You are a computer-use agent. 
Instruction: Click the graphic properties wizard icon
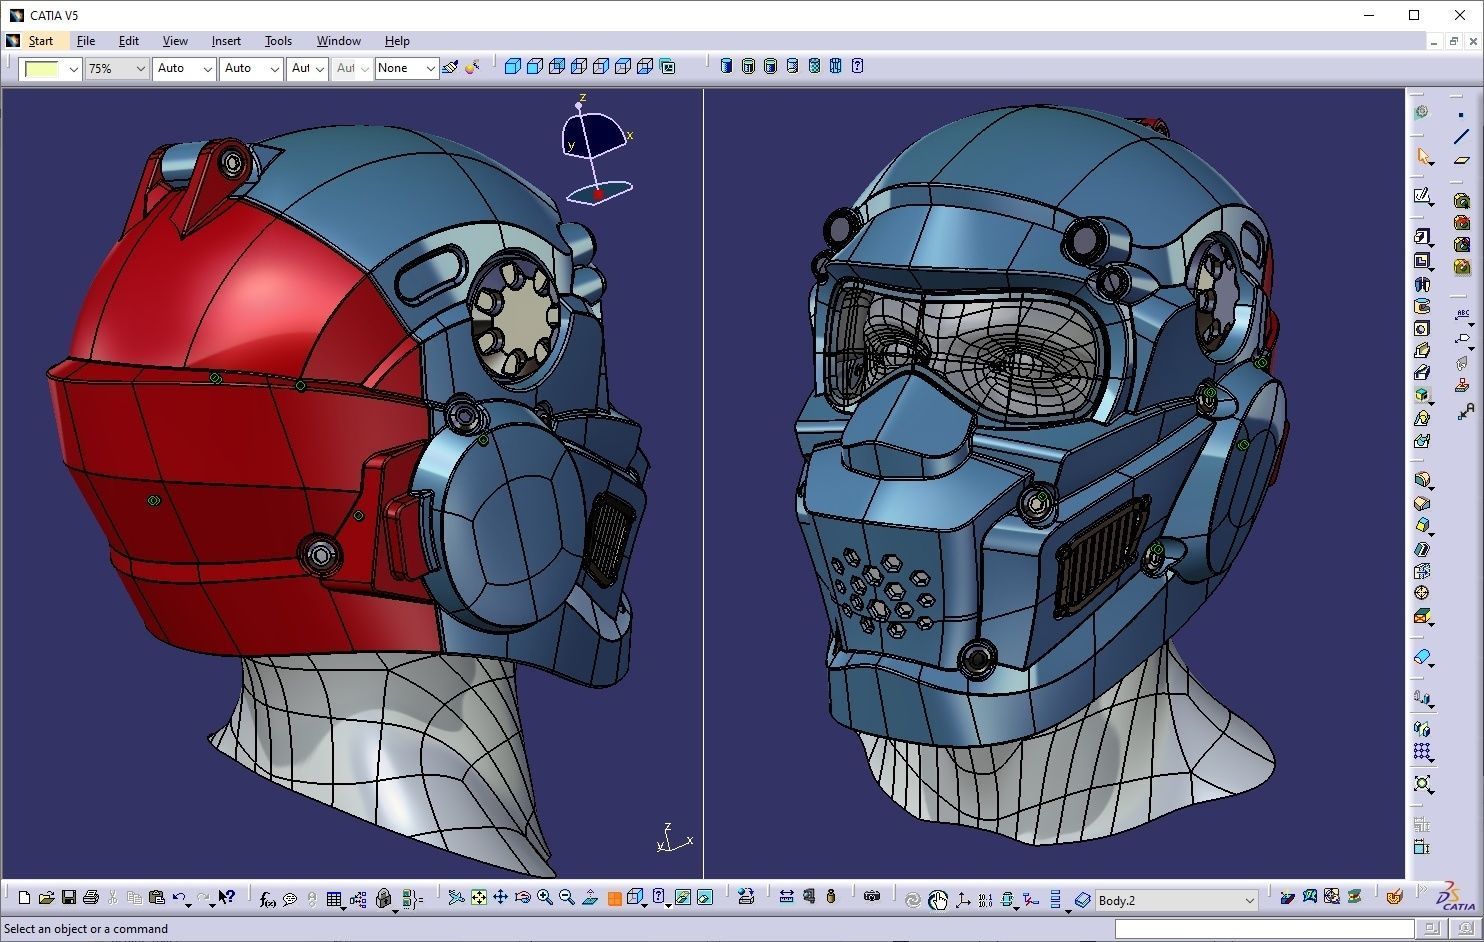coord(472,67)
